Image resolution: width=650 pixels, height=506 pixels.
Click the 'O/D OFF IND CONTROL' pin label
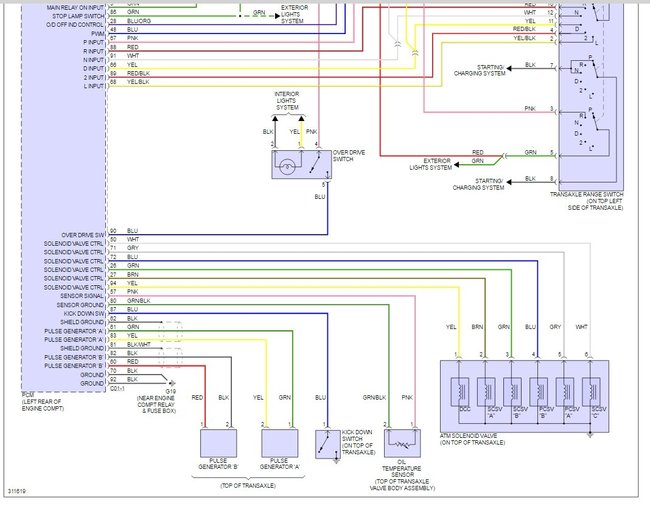coord(75,25)
